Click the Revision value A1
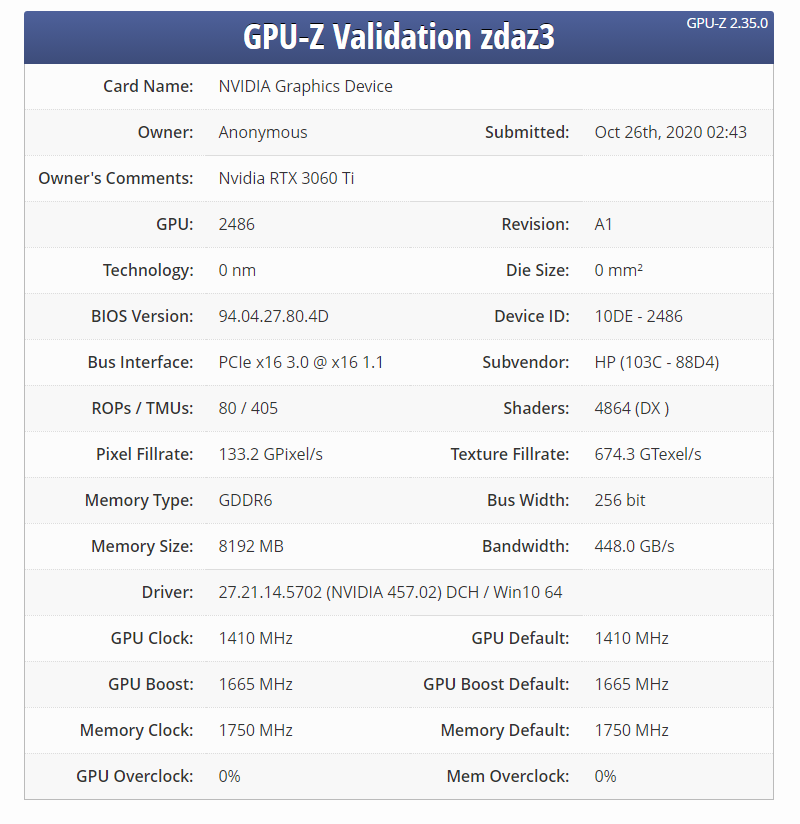Screen dimensions: 800x824 pyautogui.click(x=603, y=224)
